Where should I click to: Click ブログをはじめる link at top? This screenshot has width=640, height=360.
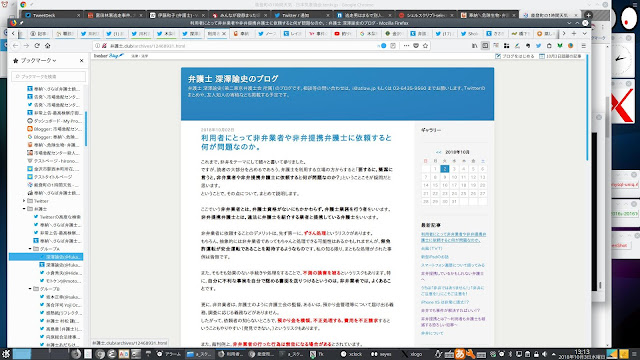pos(515,56)
